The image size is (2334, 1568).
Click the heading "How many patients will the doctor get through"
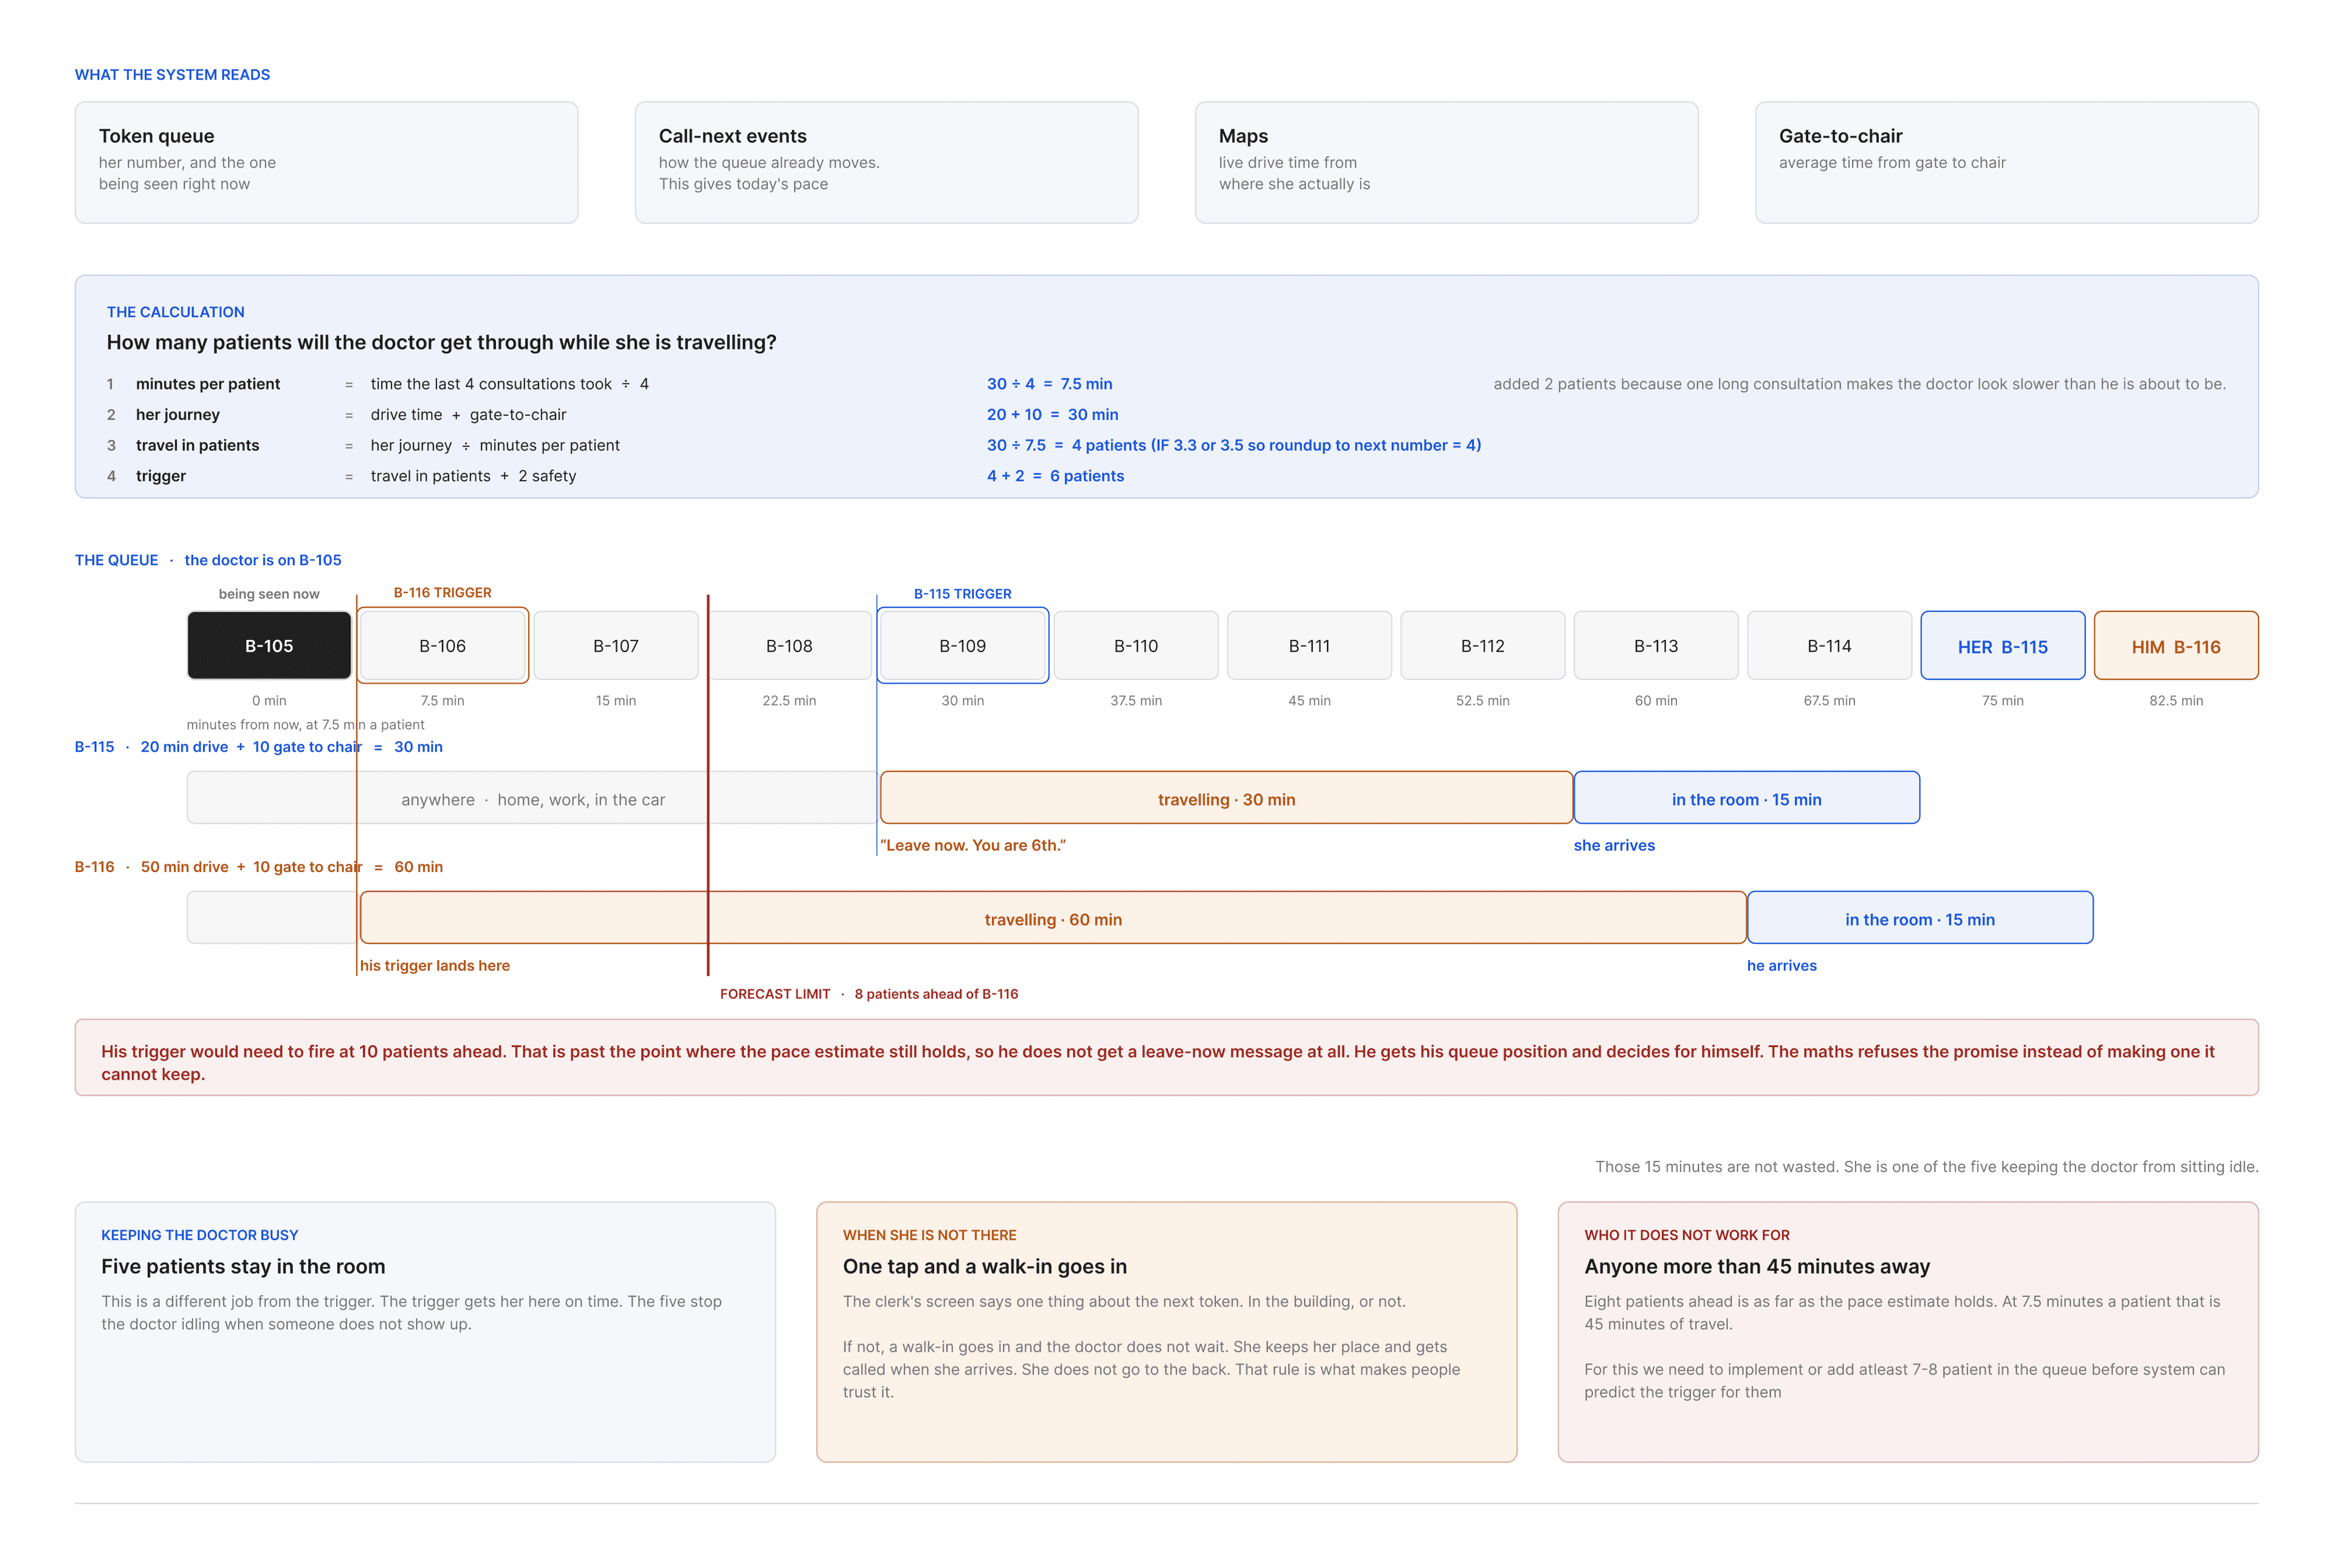pyautogui.click(x=441, y=342)
